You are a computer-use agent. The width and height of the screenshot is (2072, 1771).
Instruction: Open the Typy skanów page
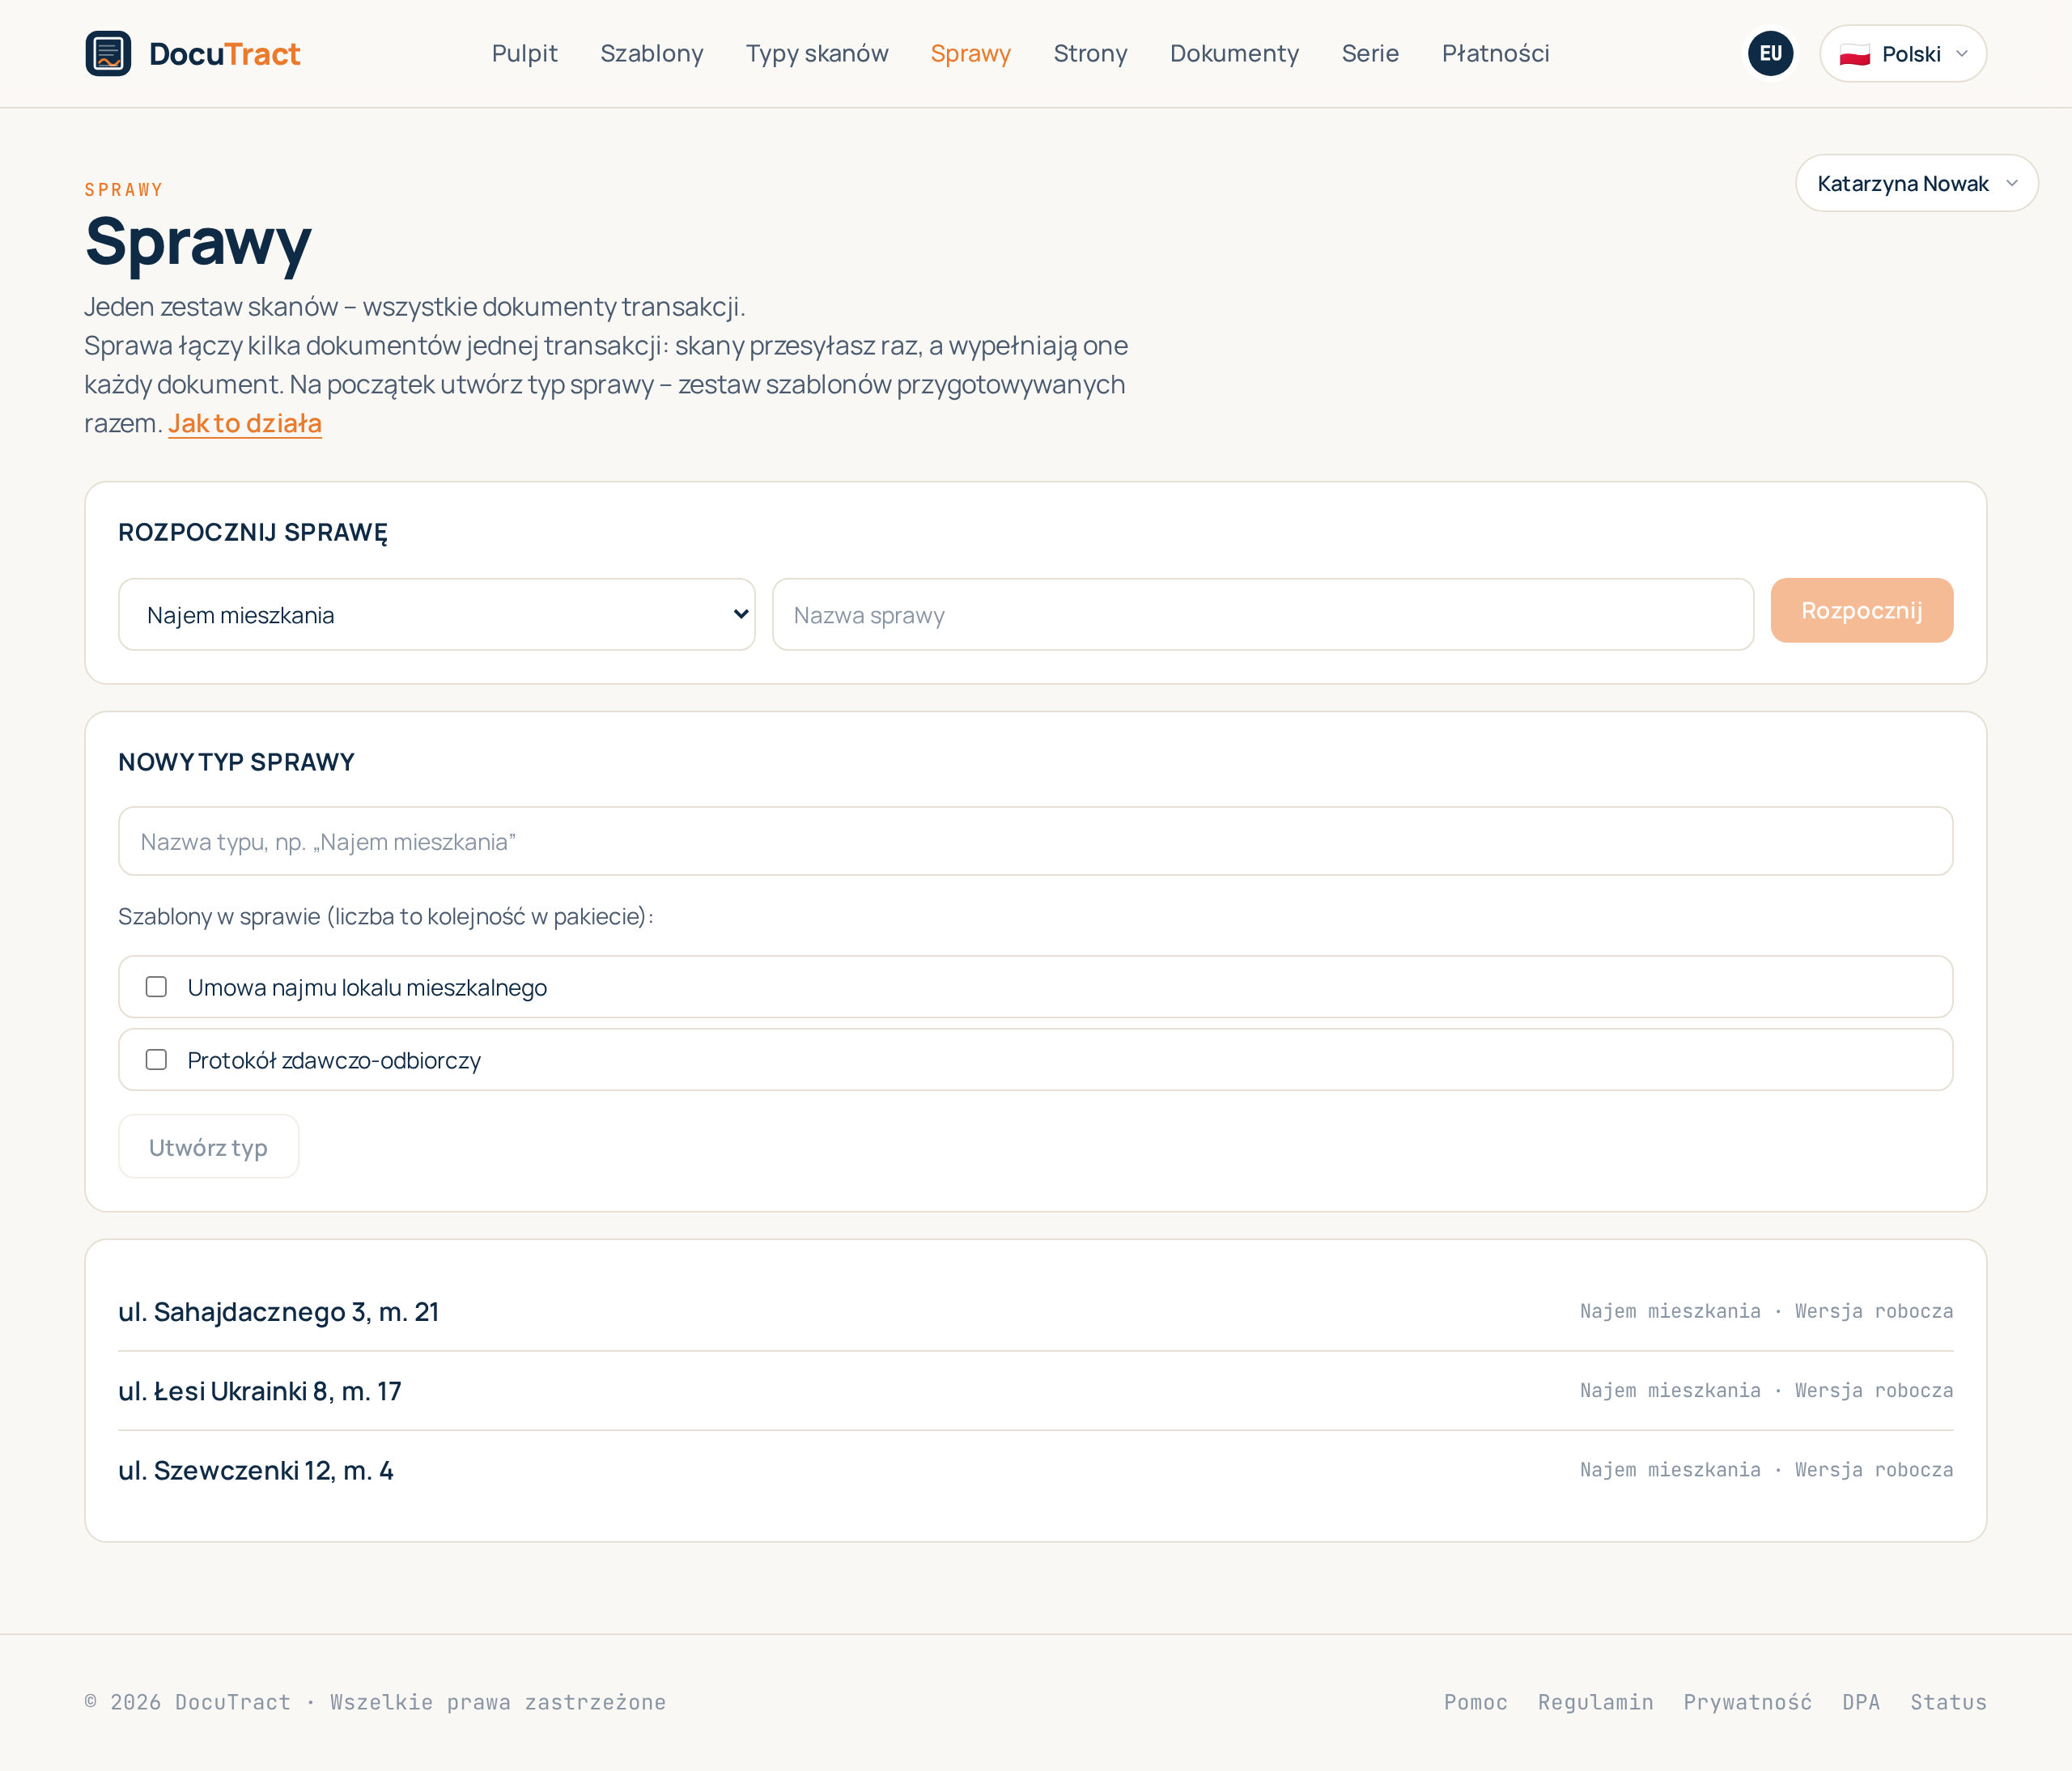click(x=817, y=53)
